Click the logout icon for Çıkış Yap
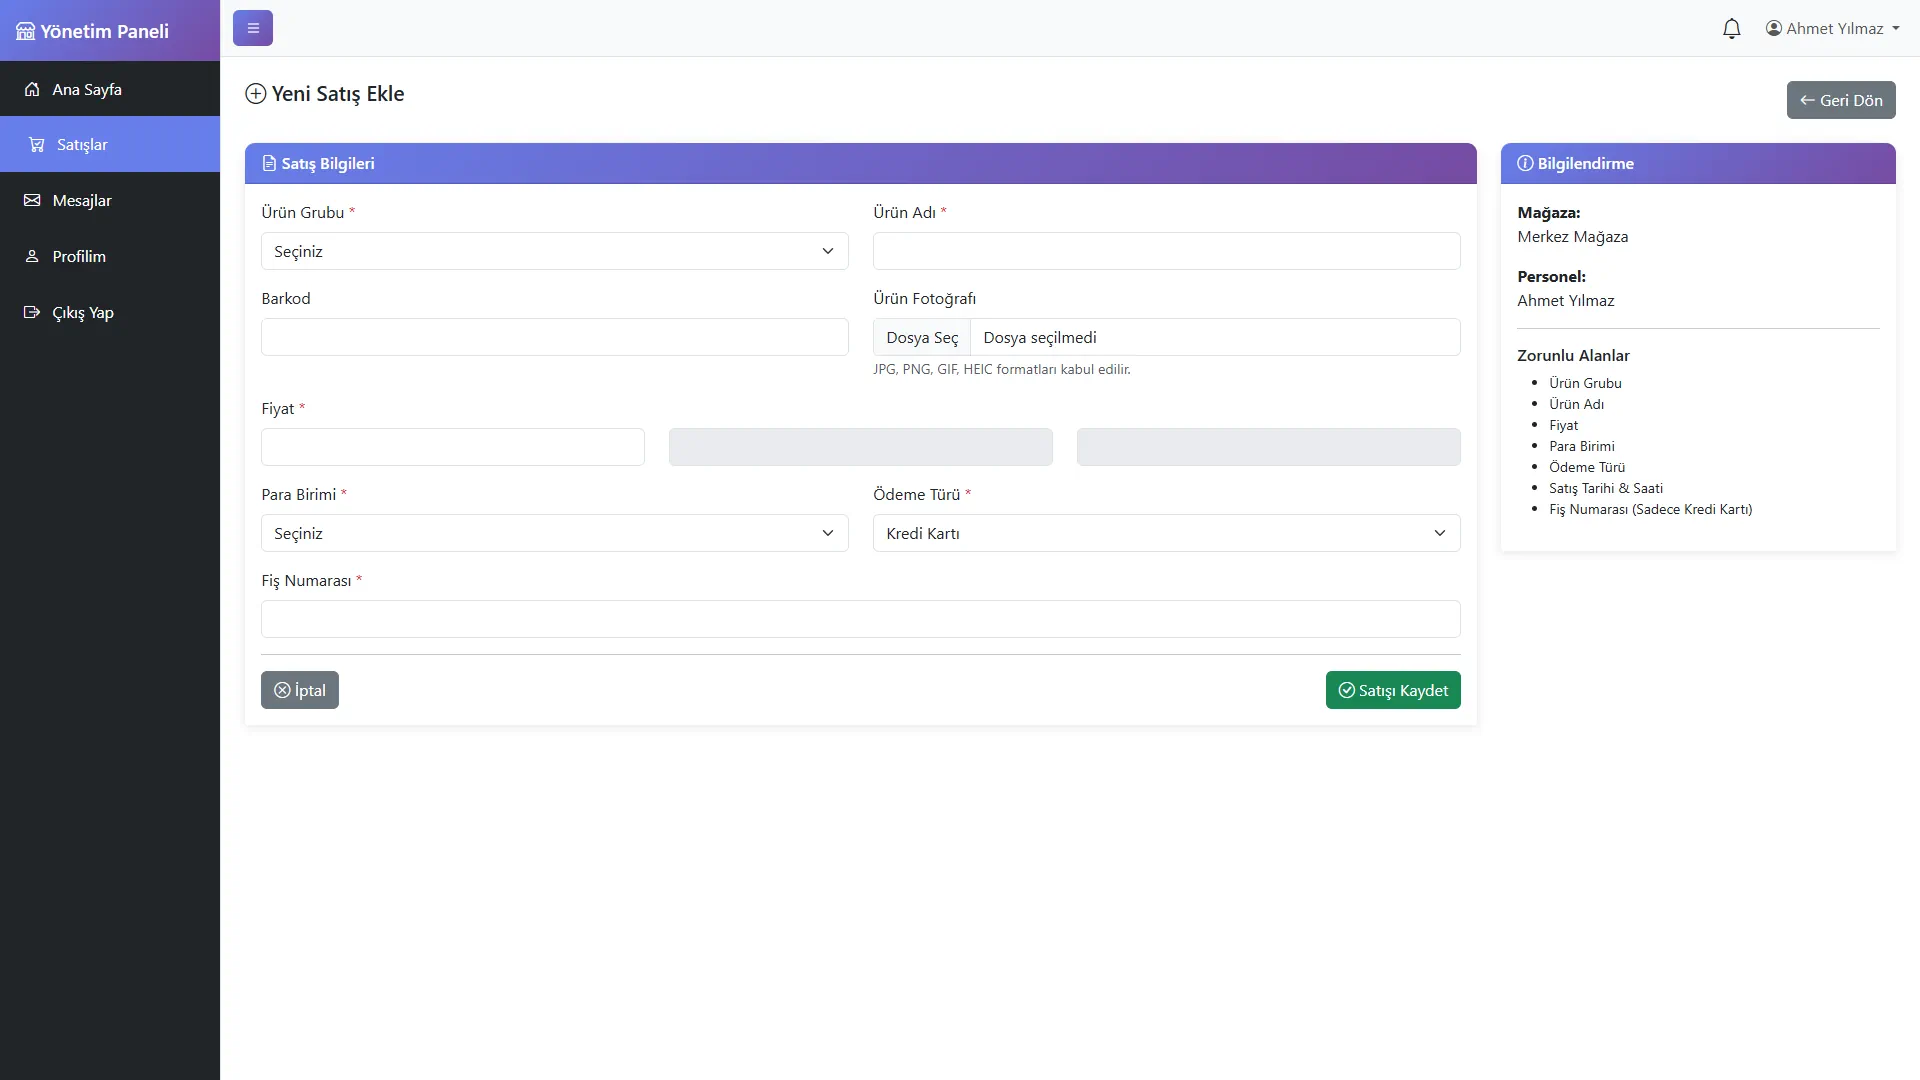Viewport: 1920px width, 1080px height. coord(32,312)
